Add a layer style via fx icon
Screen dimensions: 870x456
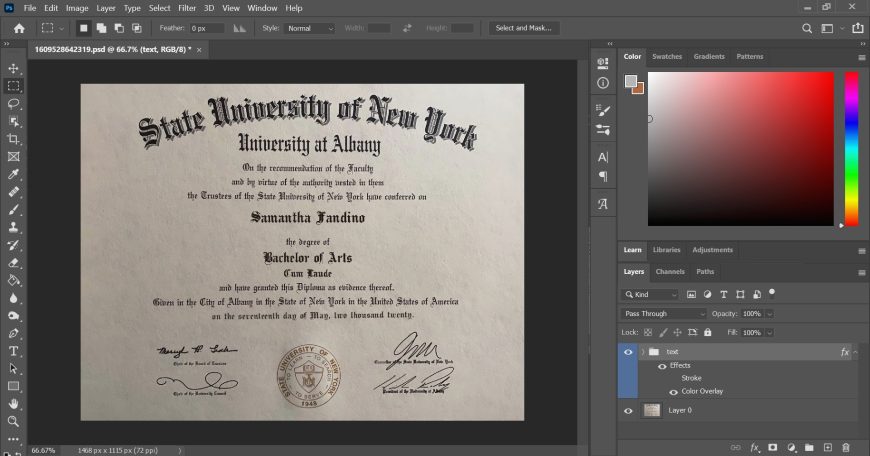(x=755, y=447)
